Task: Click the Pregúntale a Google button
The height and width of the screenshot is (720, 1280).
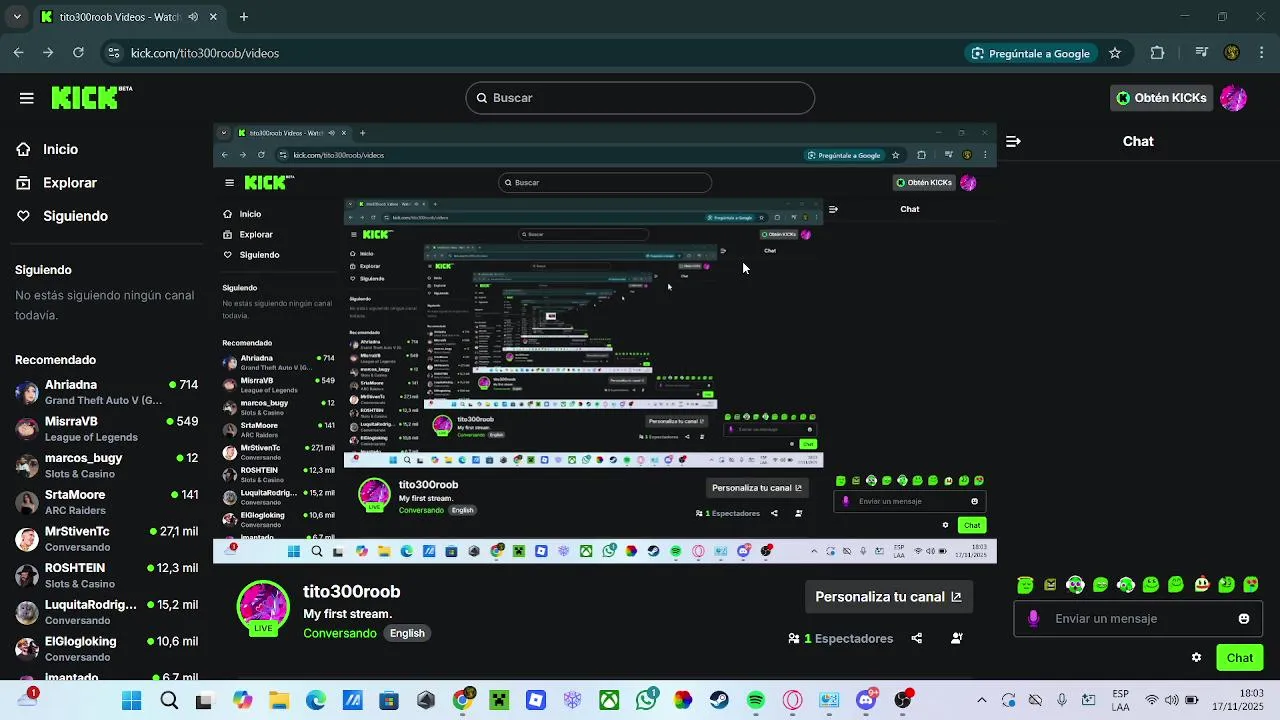Action: click(x=1030, y=53)
